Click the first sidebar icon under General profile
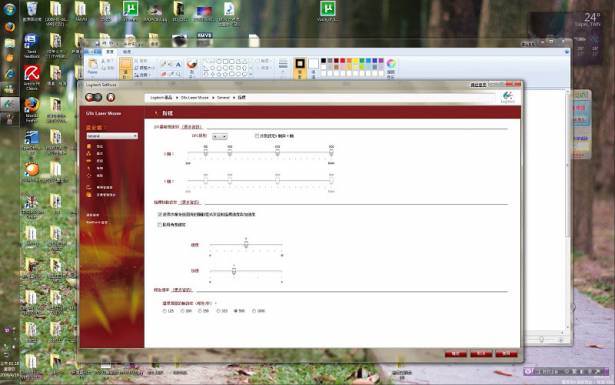 click(x=89, y=146)
